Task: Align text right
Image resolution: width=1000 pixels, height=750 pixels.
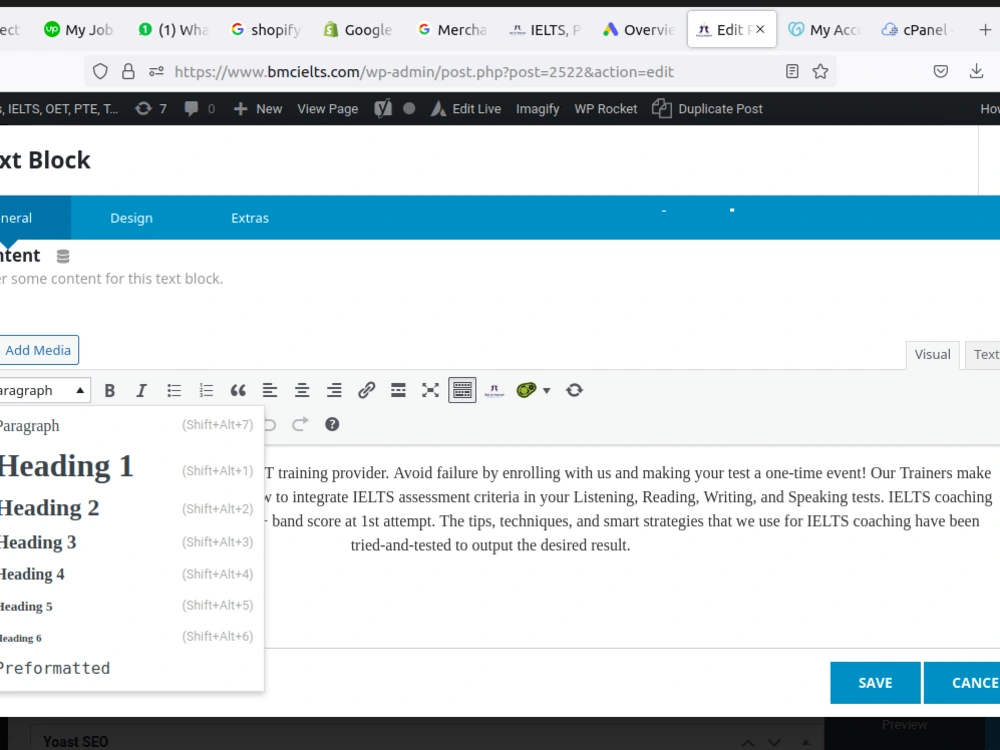Action: point(334,390)
